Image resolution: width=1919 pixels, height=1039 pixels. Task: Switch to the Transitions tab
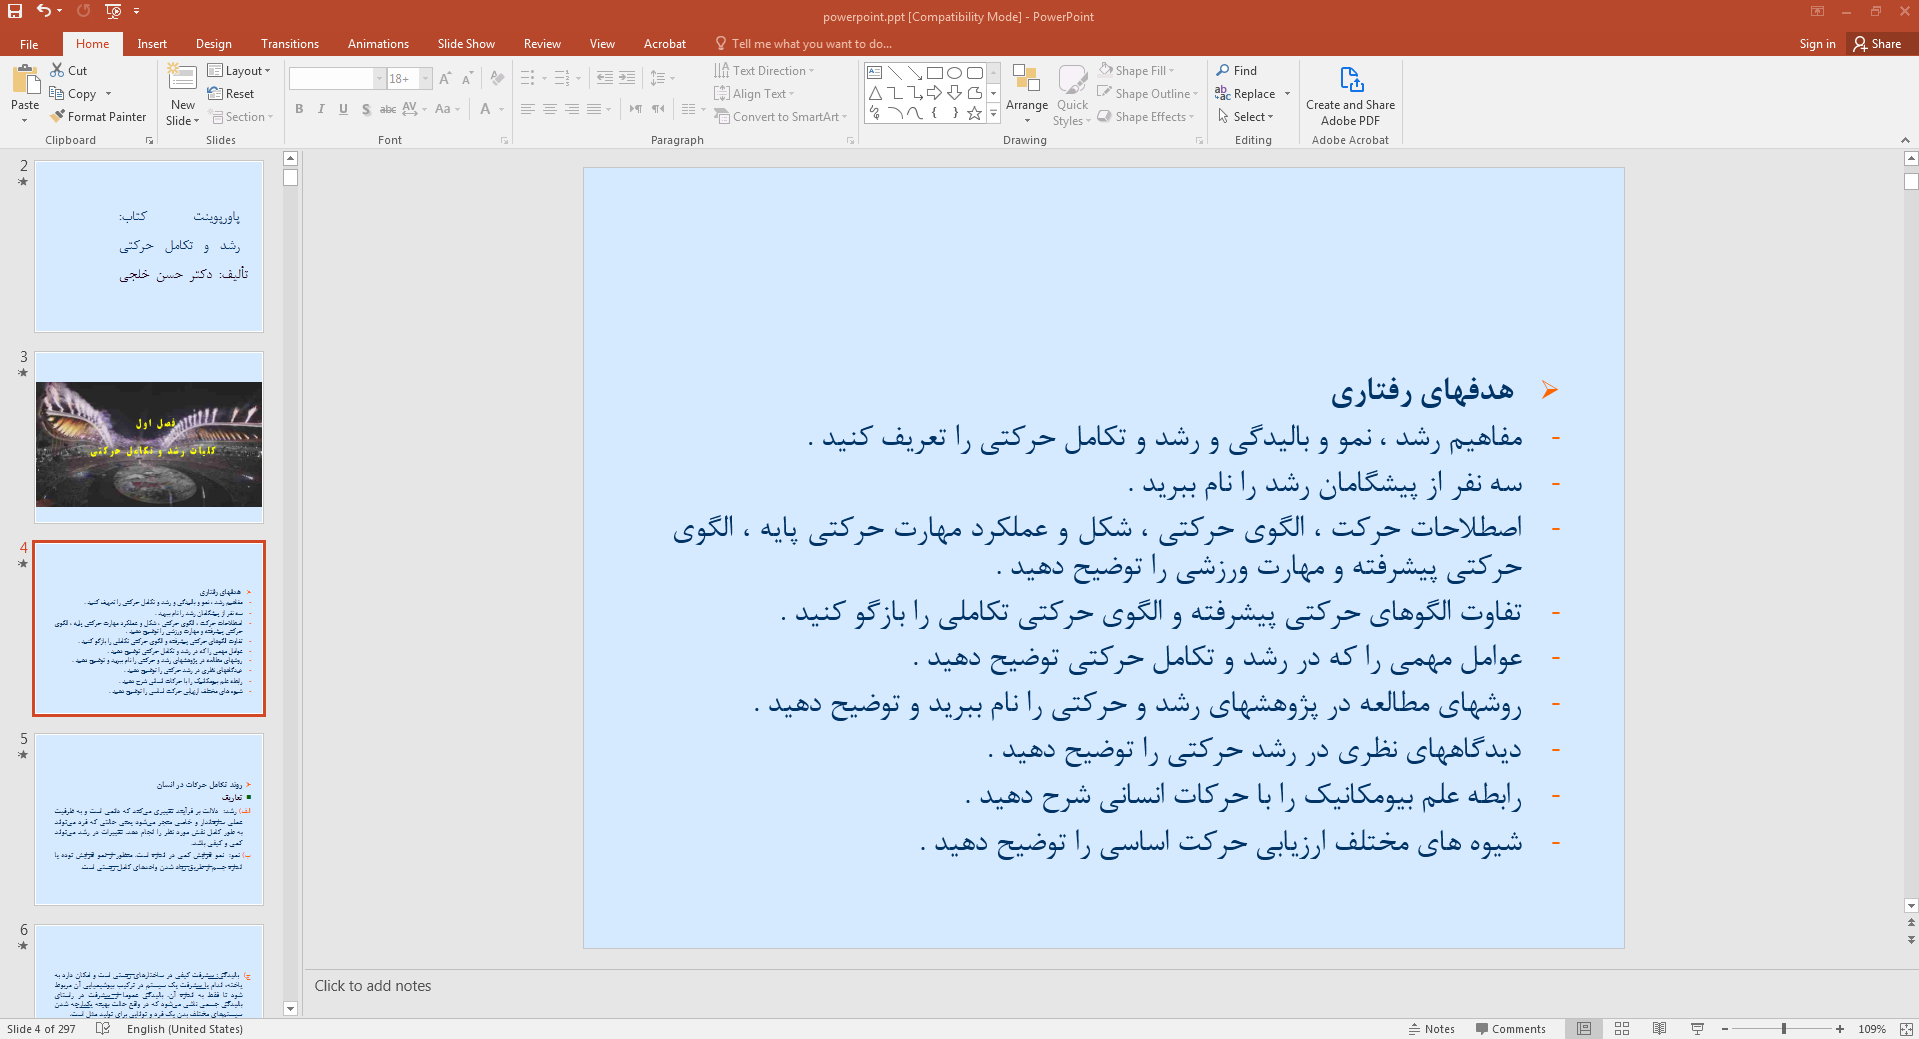(290, 44)
